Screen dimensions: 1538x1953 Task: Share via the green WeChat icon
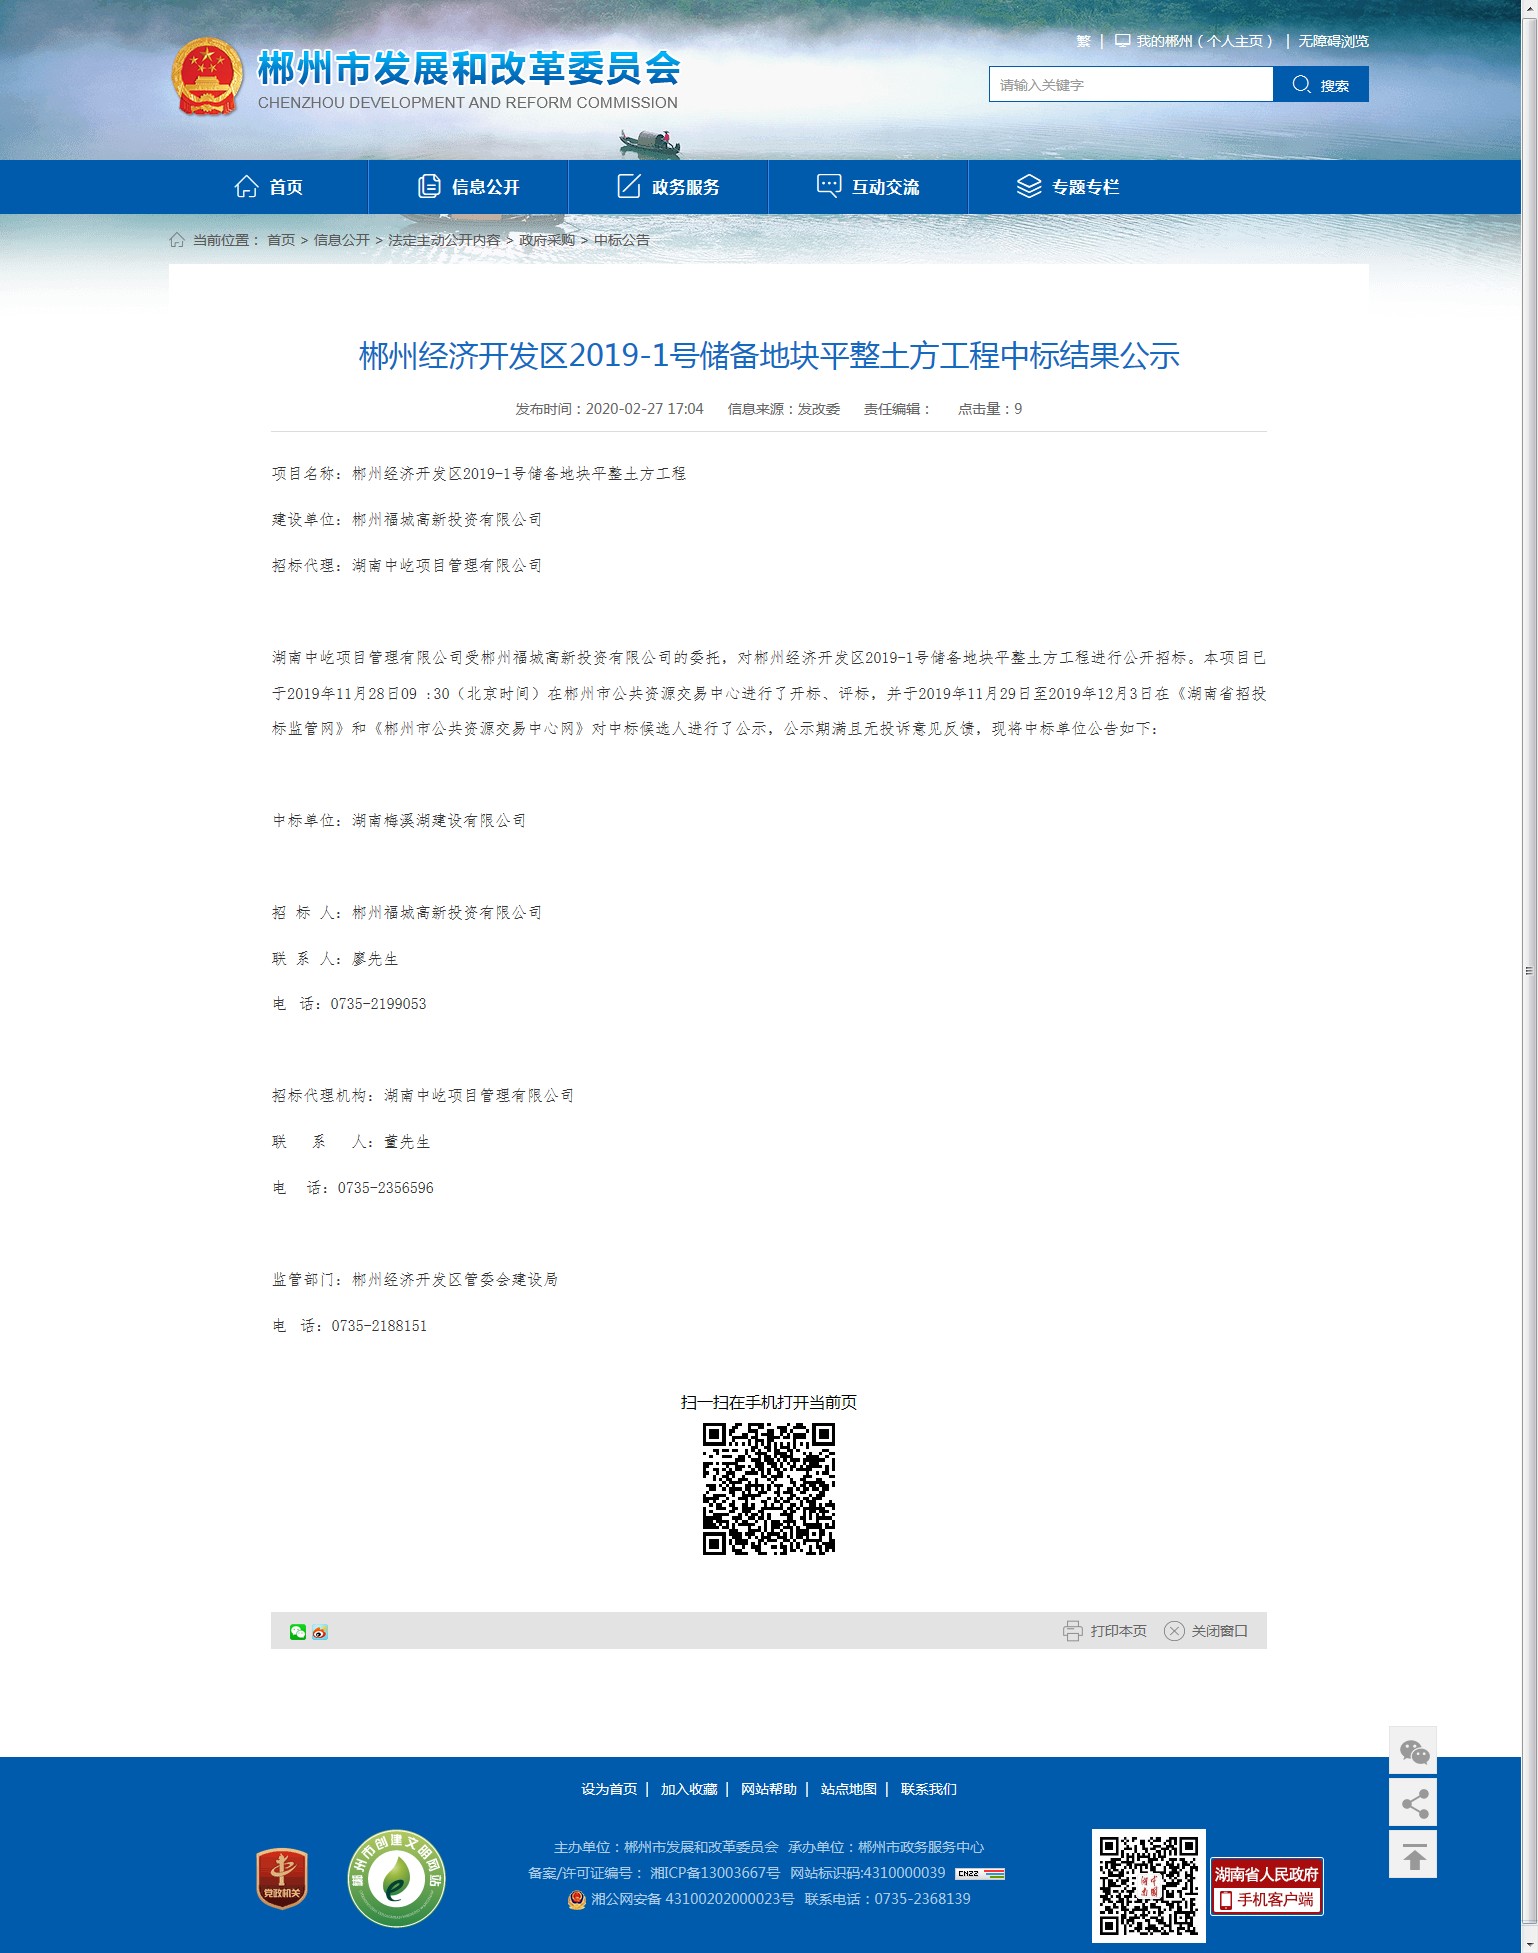(x=298, y=1632)
